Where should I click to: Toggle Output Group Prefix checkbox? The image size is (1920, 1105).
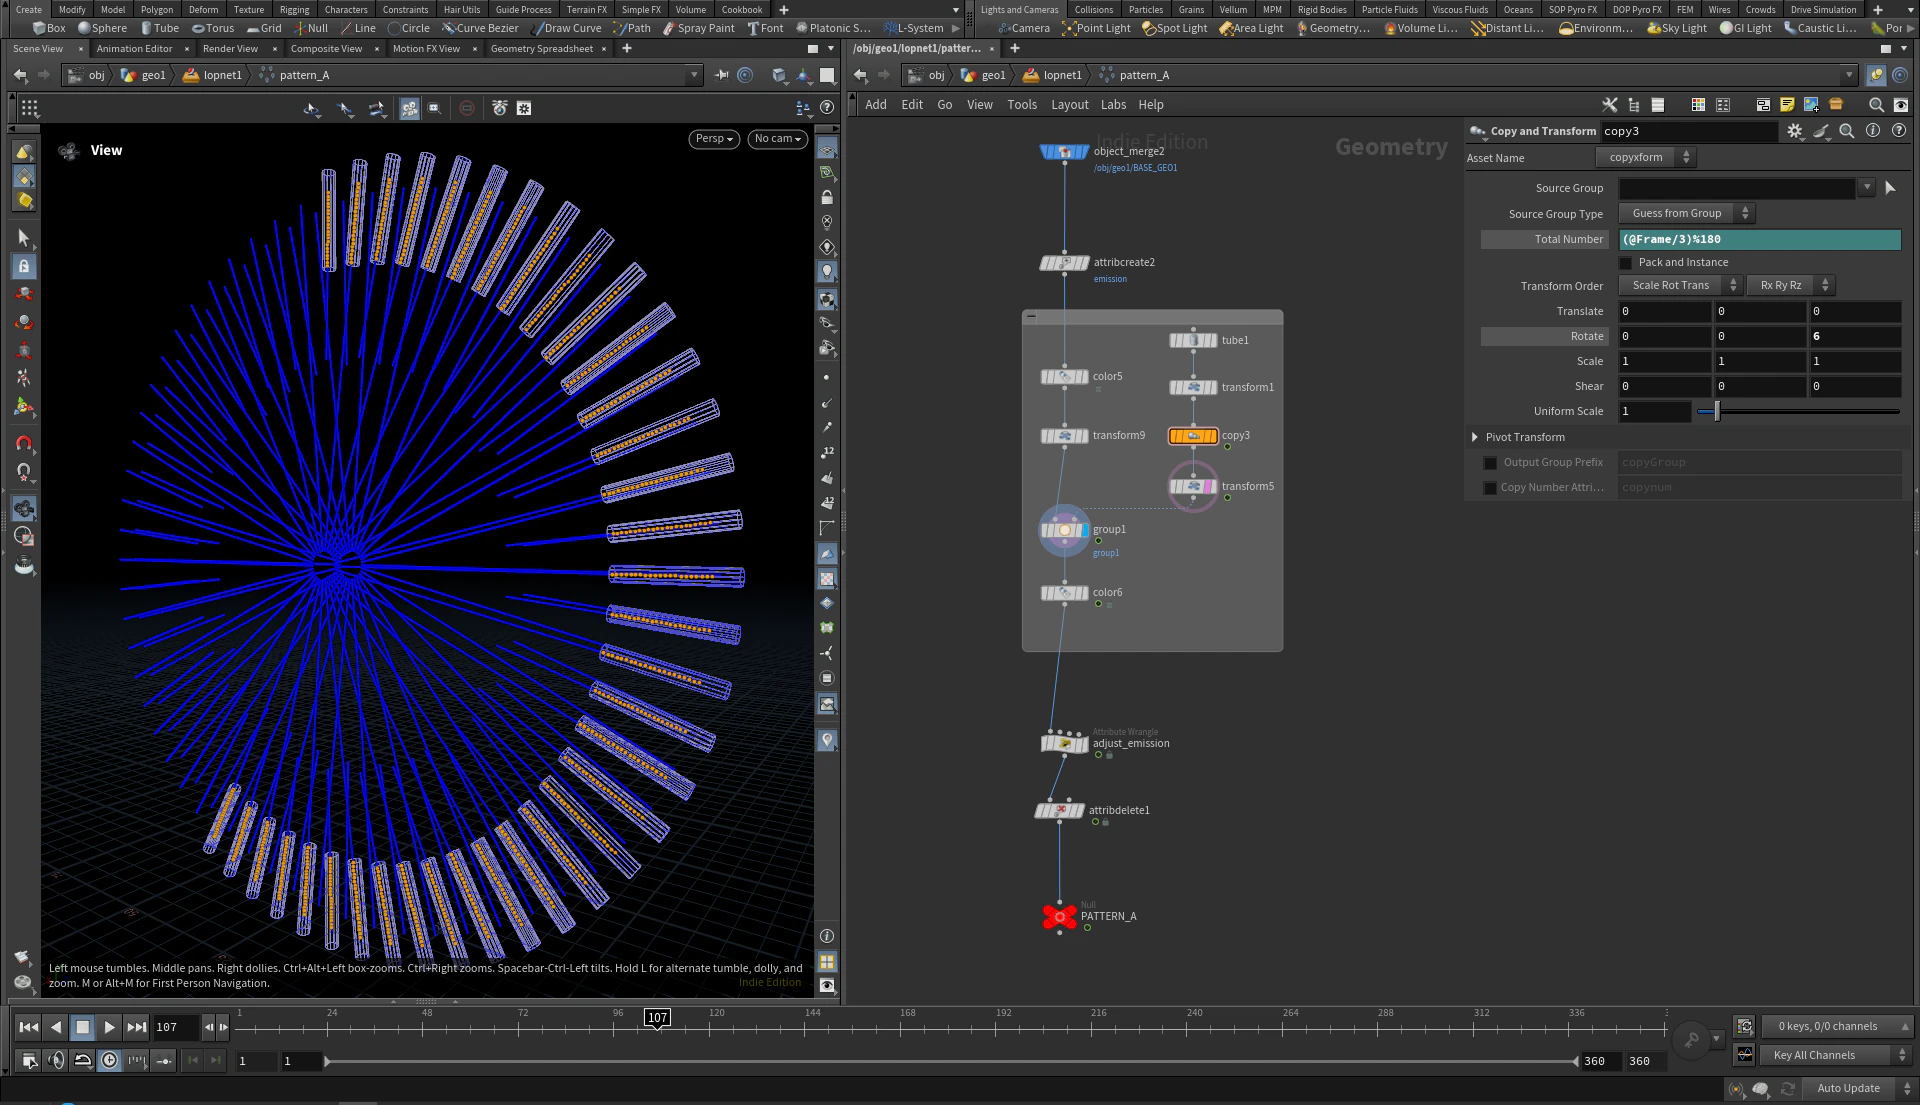point(1490,463)
